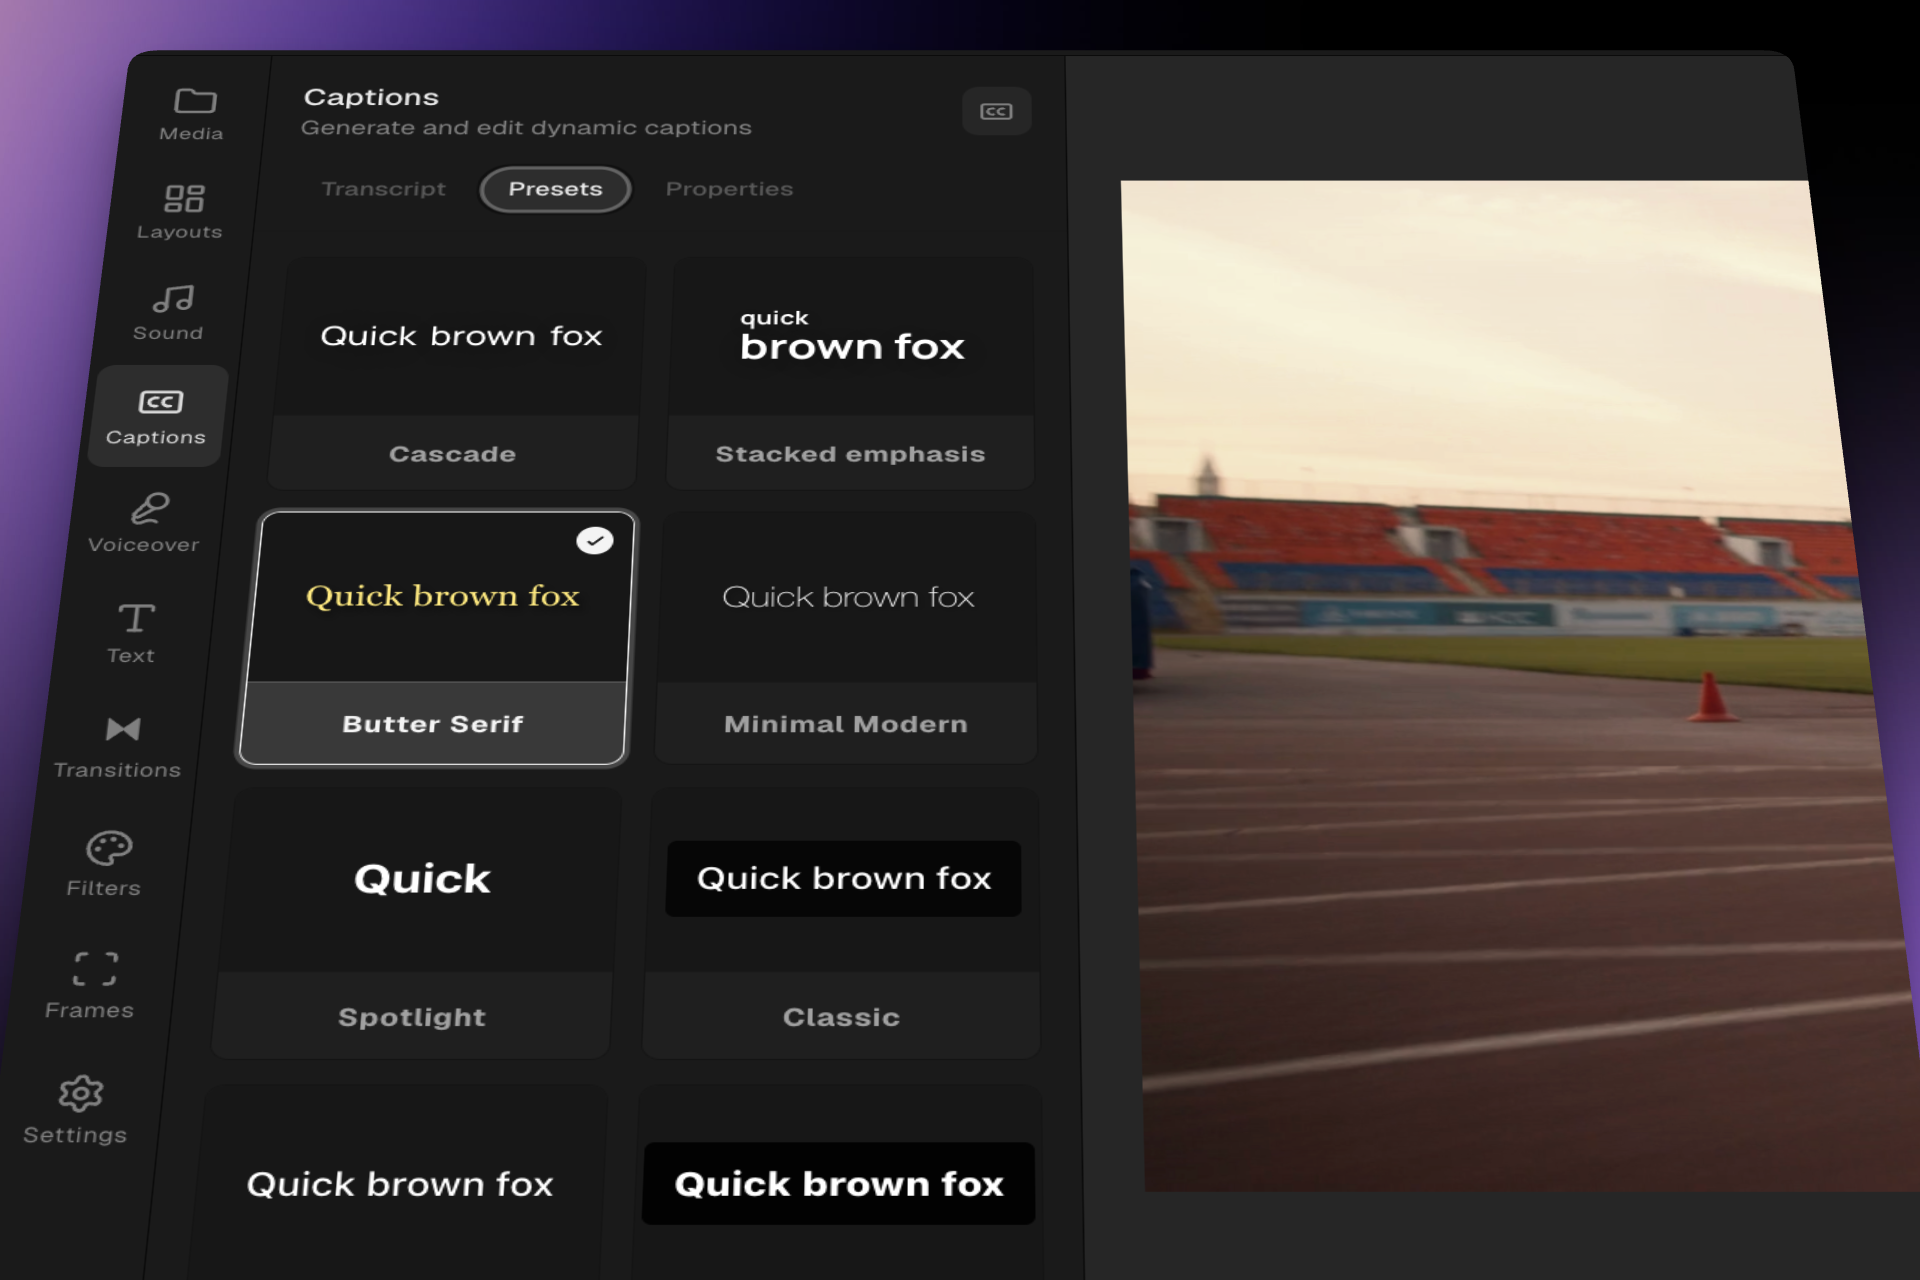This screenshot has height=1280, width=1920.
Task: Apply the Spotlight caption preset
Action: coord(418,922)
